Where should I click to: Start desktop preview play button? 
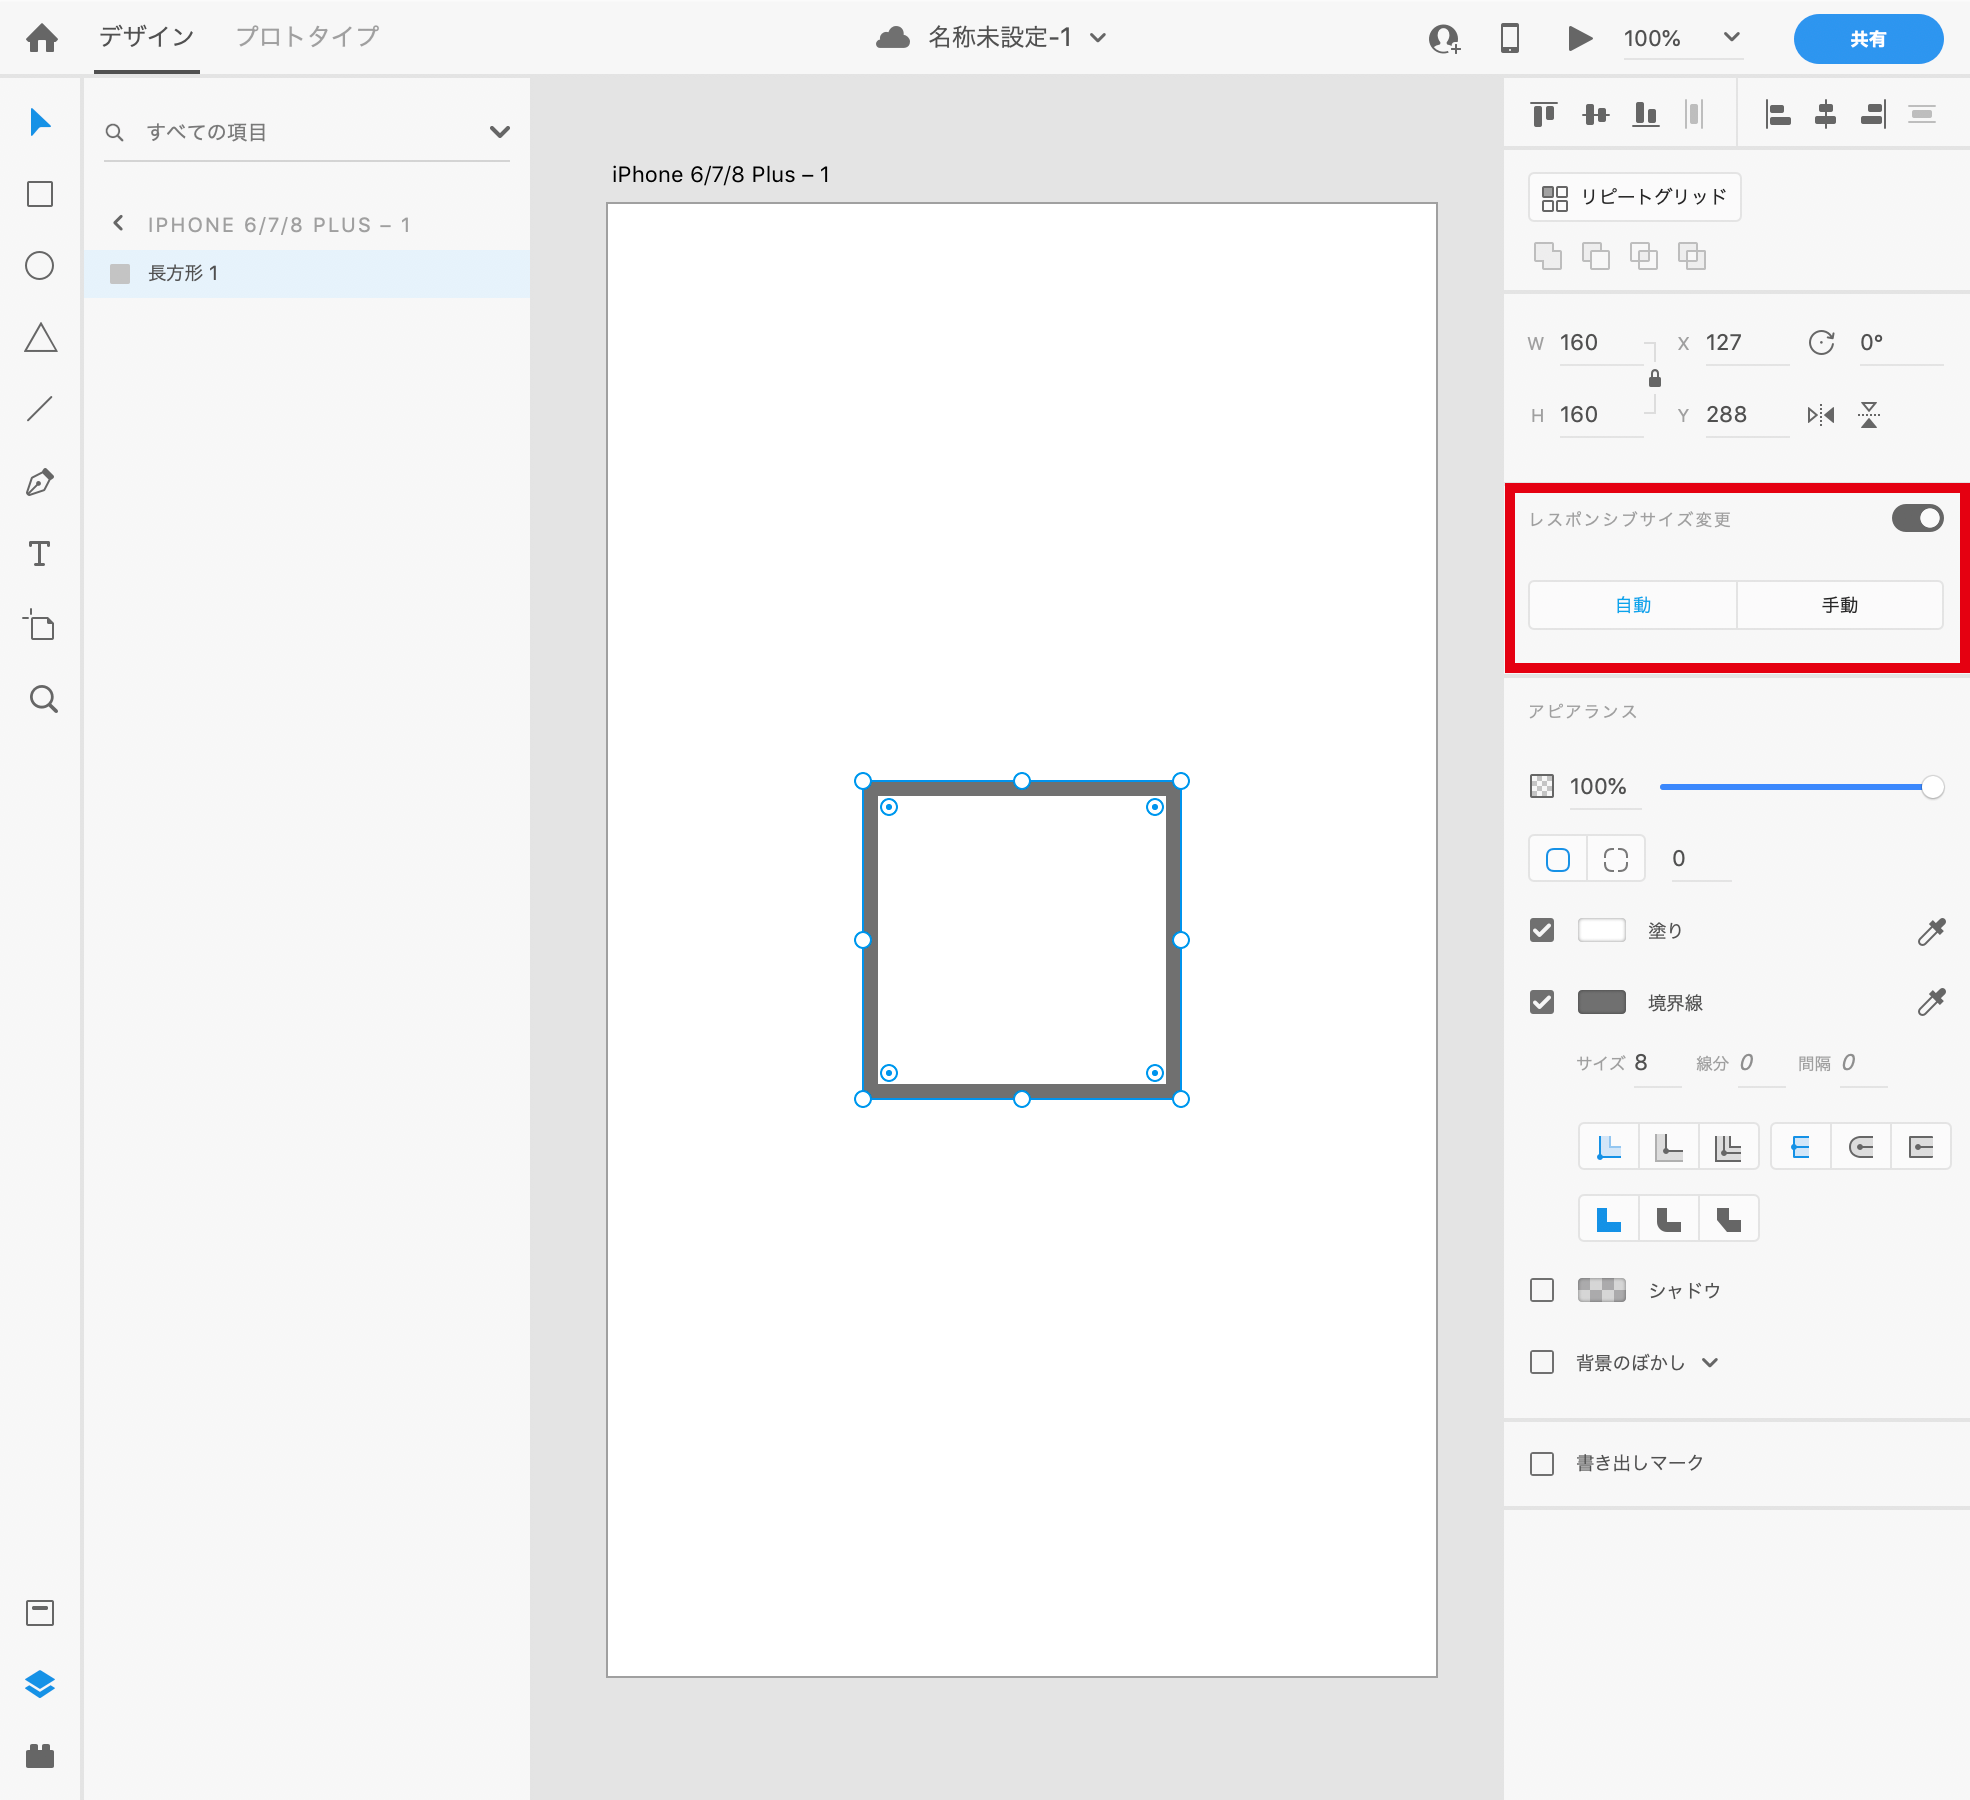[x=1580, y=38]
